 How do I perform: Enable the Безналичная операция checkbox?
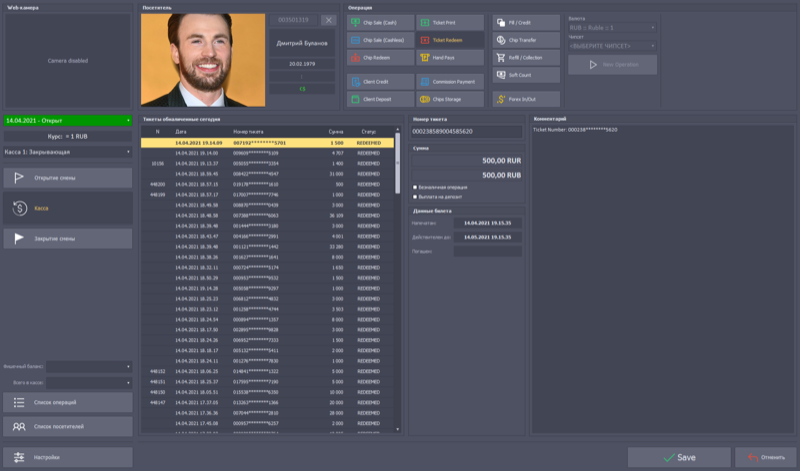pos(416,187)
